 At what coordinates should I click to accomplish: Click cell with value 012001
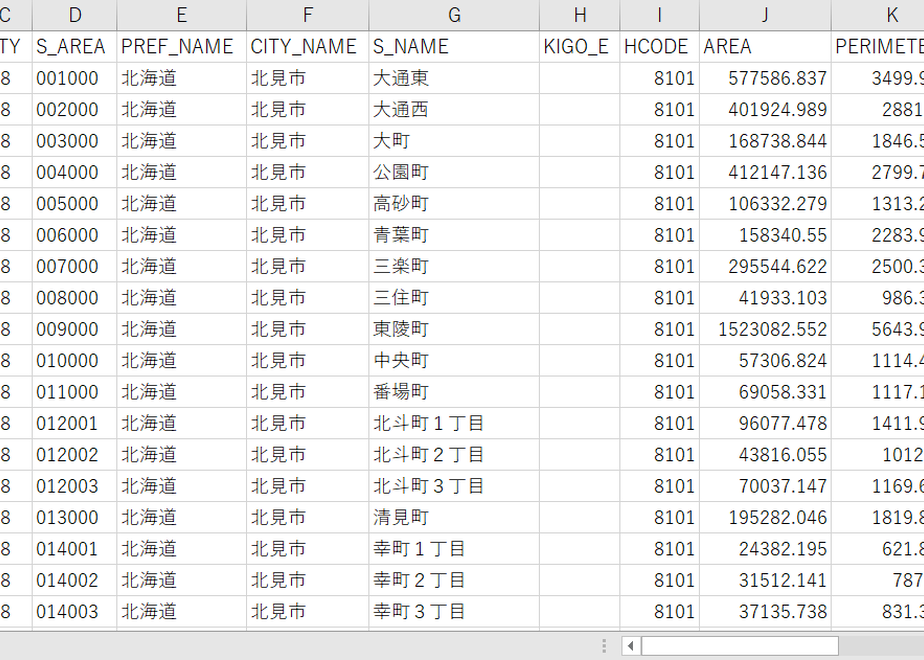[75, 423]
